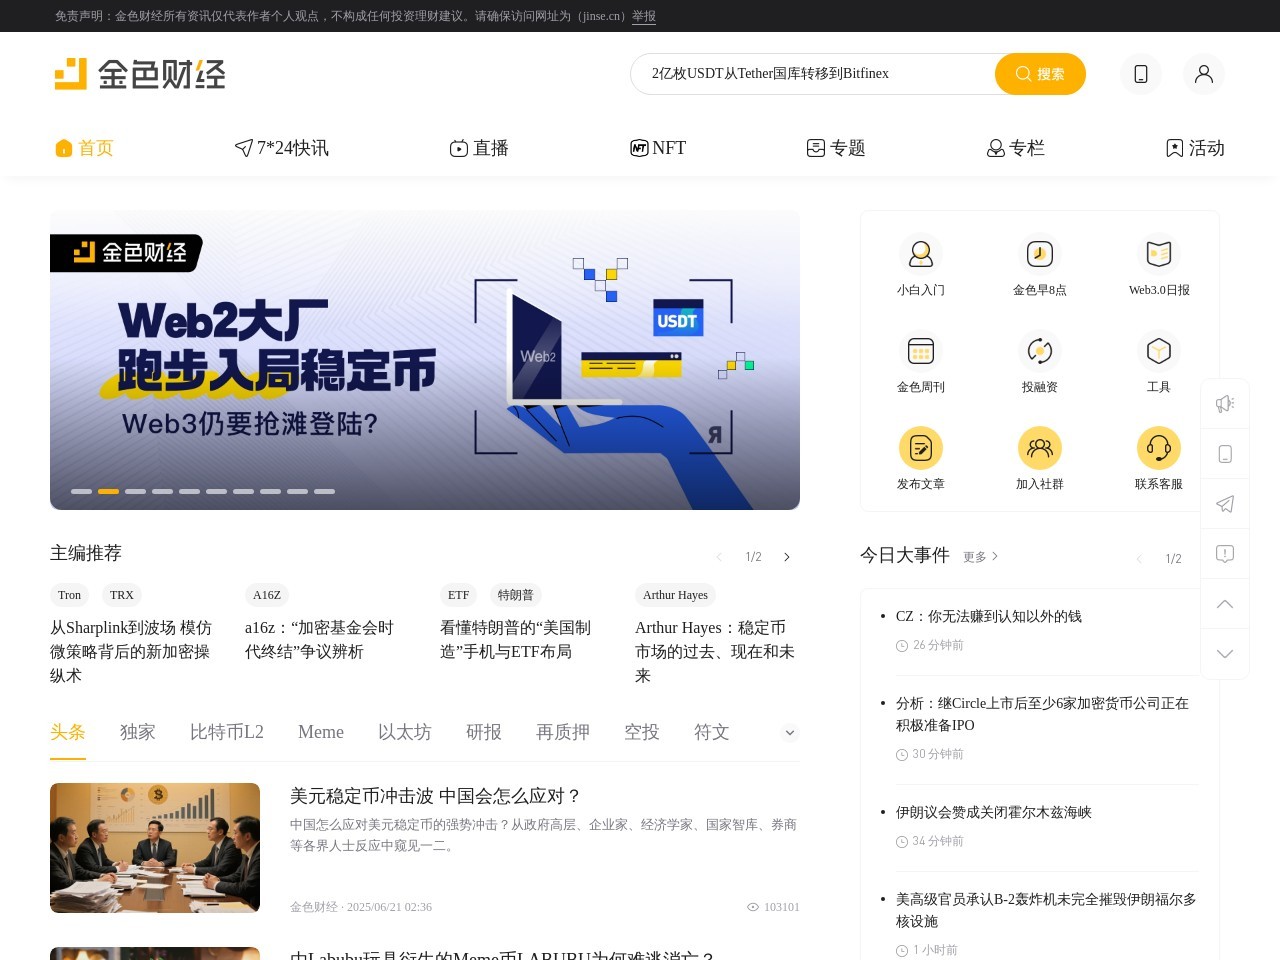This screenshot has height=960, width=1280.
Task: Select the 独家 exclusive tab
Action: 138,732
